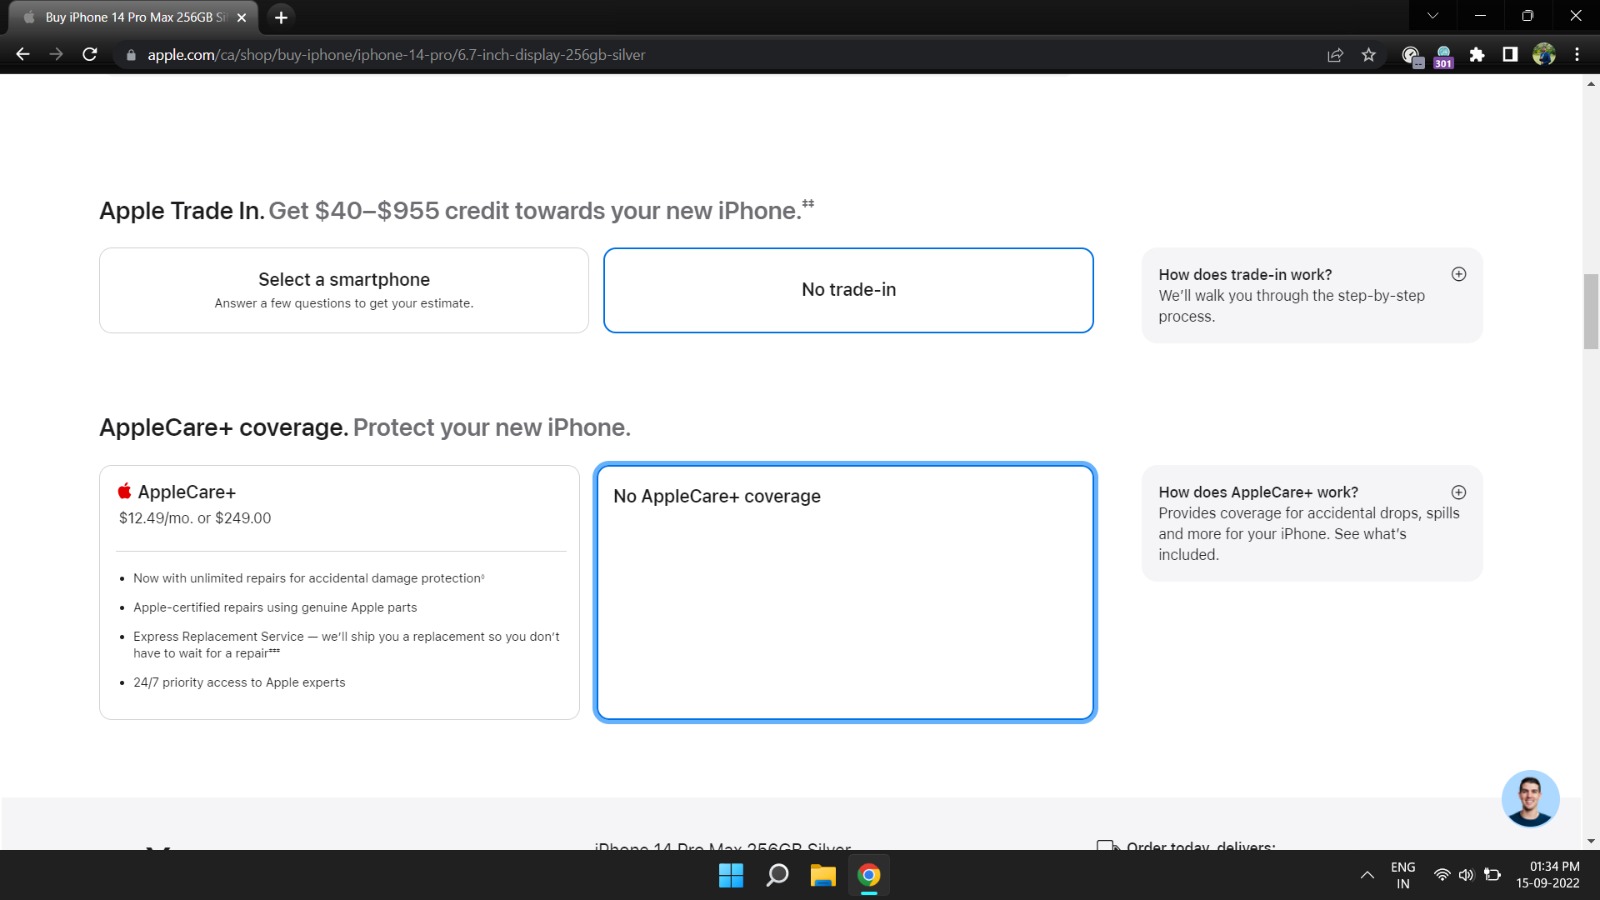Open the Wi-Fi network tray icon
The image size is (1600, 900).
point(1442,875)
